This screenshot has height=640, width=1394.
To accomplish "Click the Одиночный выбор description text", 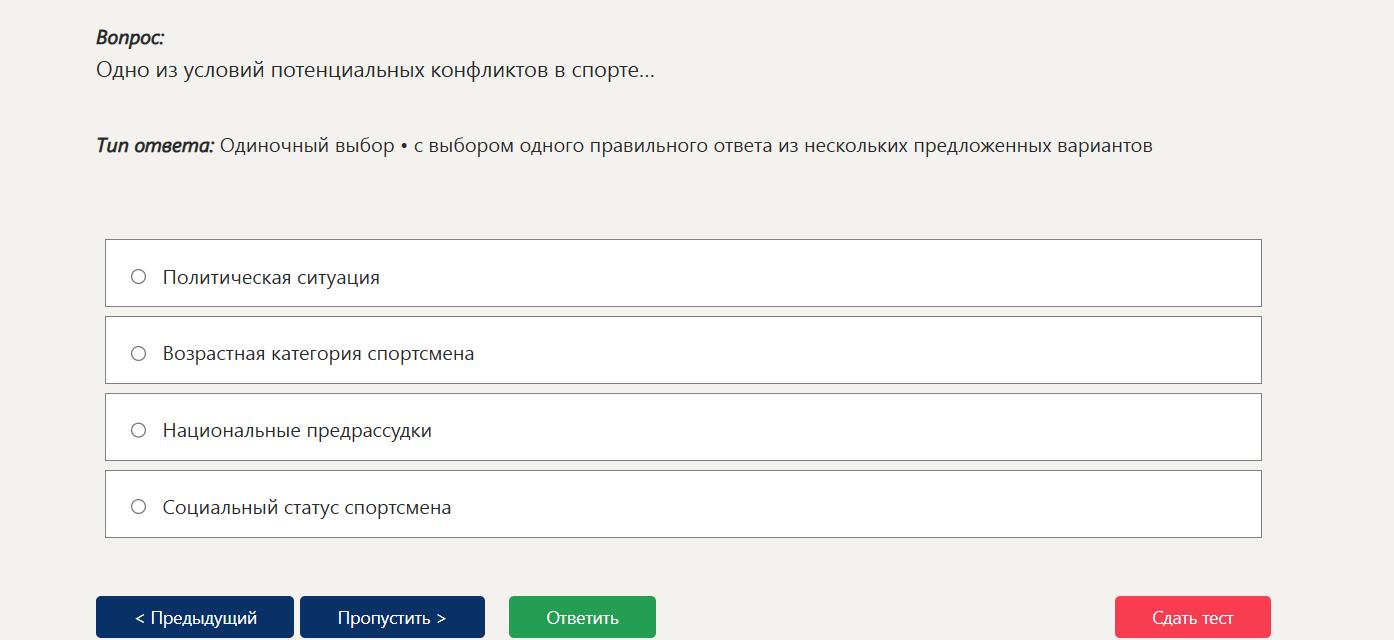I will (686, 146).
